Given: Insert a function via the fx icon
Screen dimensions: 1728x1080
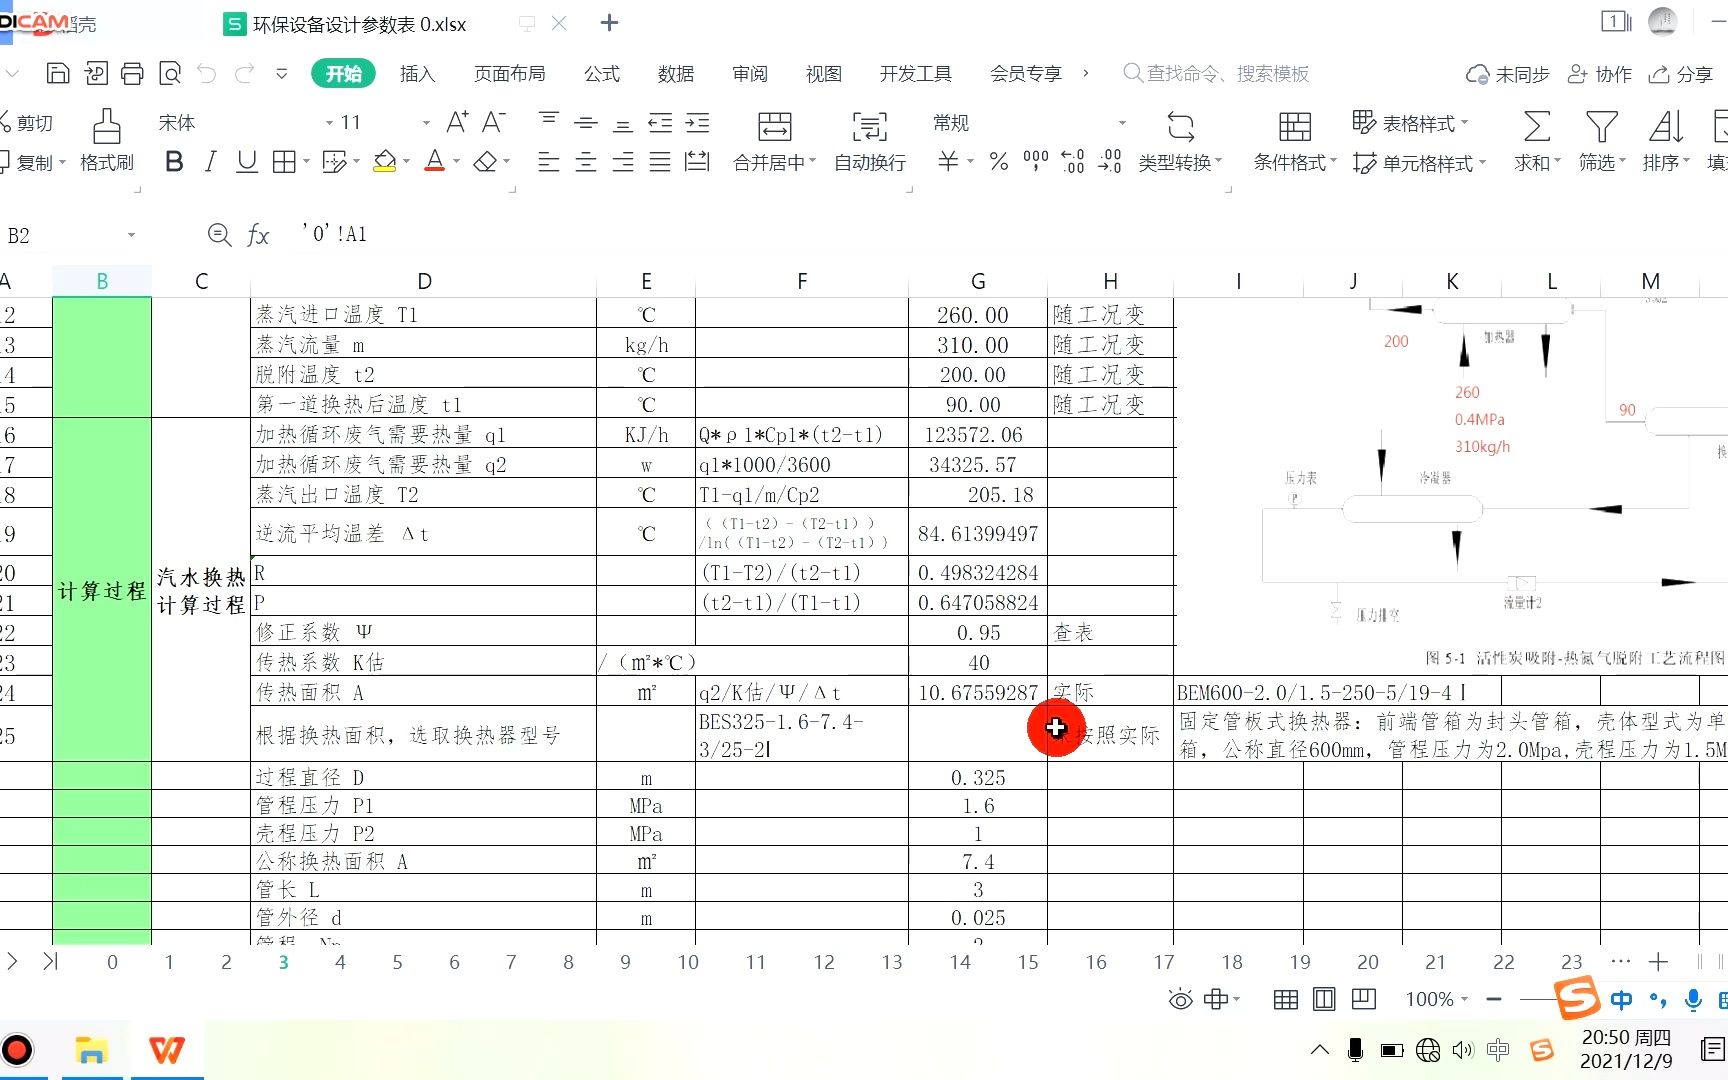Looking at the screenshot, I should pyautogui.click(x=257, y=235).
